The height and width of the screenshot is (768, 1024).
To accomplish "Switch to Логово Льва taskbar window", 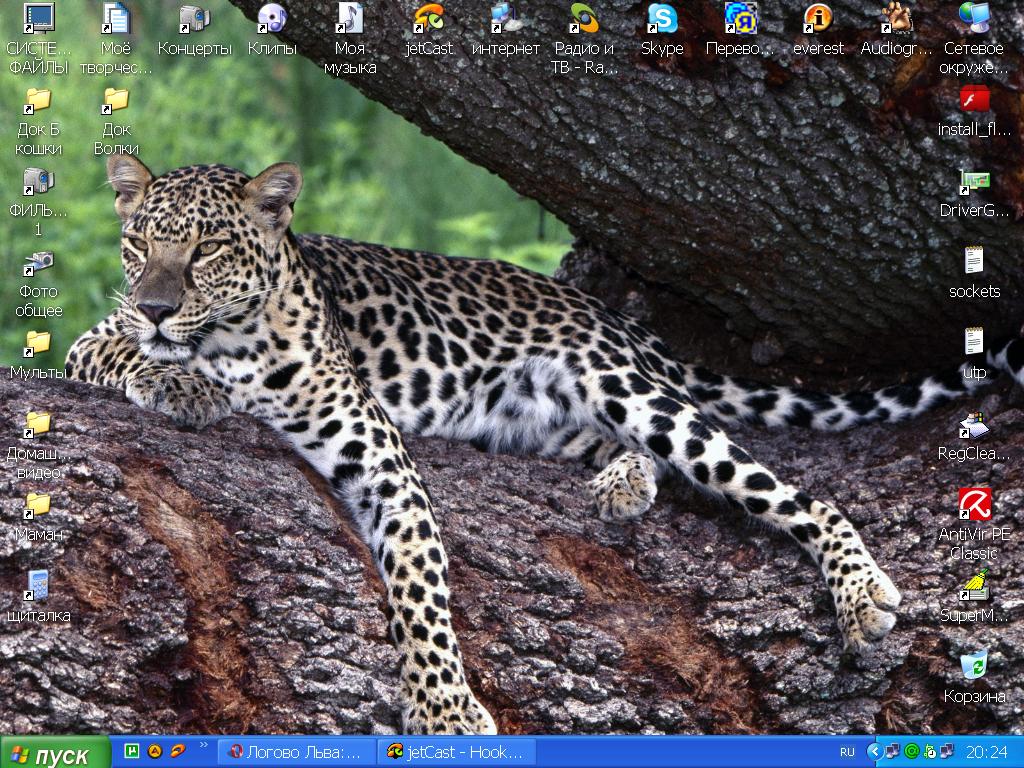I will [x=297, y=753].
